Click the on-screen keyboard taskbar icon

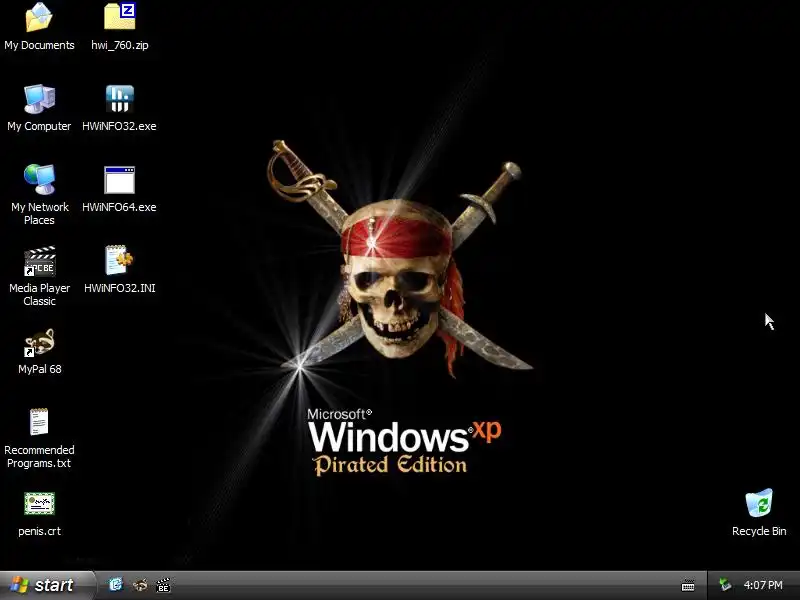point(688,585)
